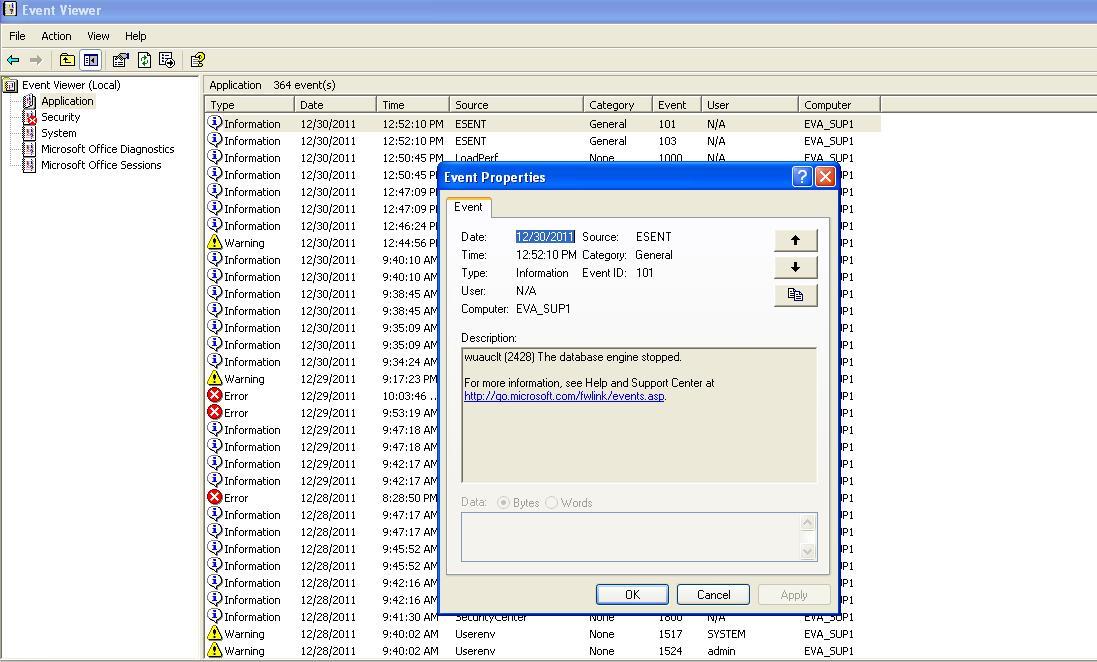Click the copy event details button
The width and height of the screenshot is (1097, 662).
click(x=795, y=295)
